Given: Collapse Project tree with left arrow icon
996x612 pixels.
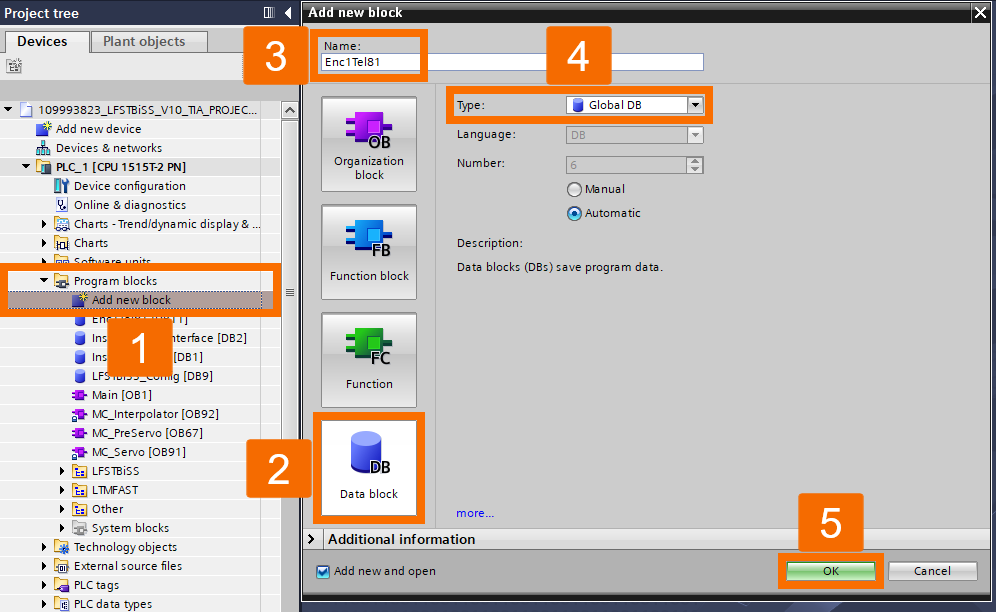Looking at the screenshot, I should click(x=288, y=13).
